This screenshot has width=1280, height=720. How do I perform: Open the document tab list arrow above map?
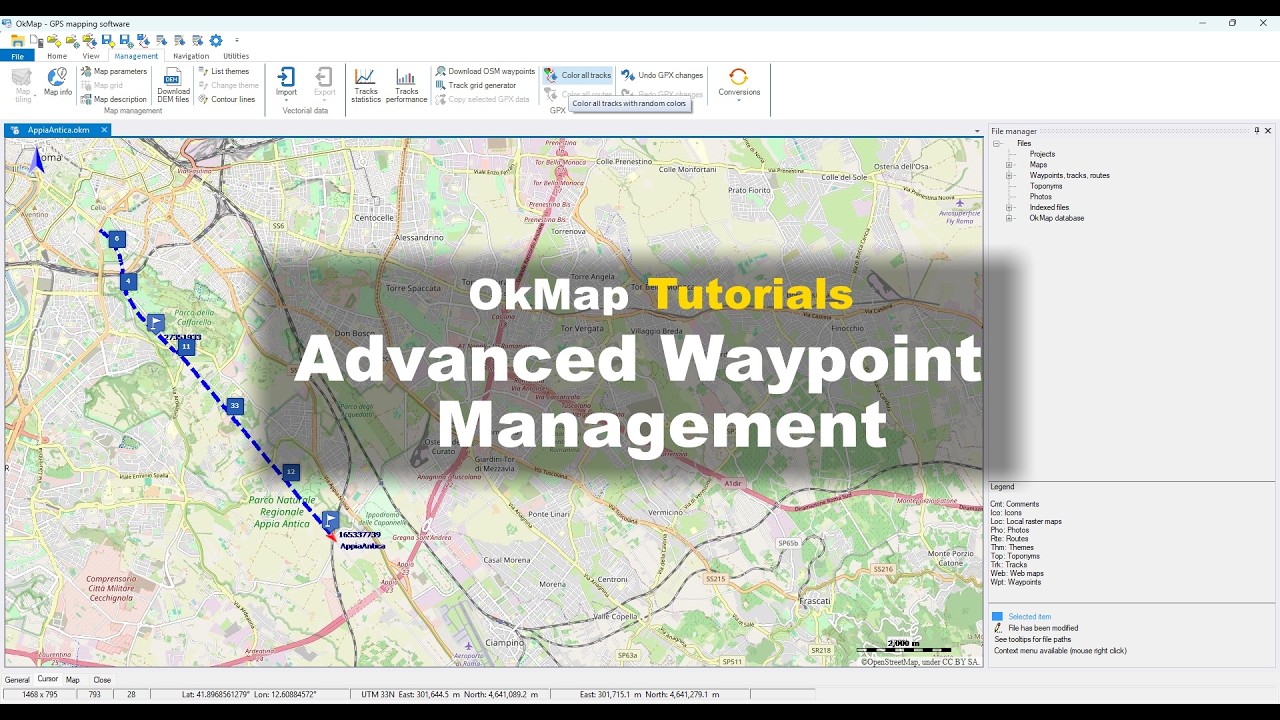tap(977, 131)
